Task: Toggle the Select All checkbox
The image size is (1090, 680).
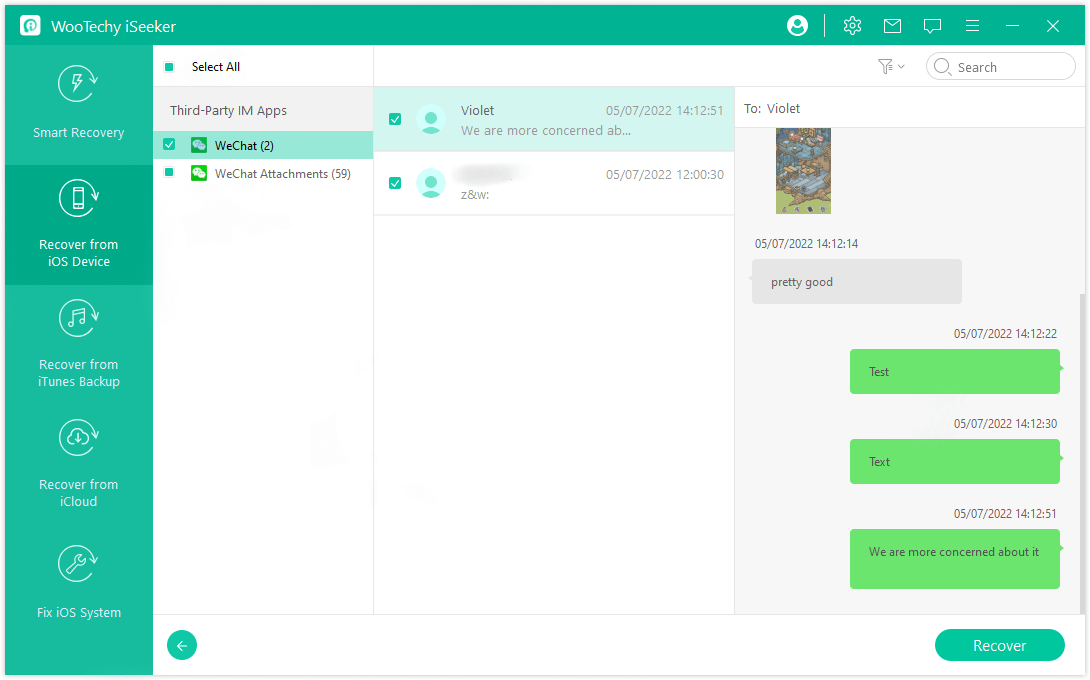Action: click(x=170, y=66)
